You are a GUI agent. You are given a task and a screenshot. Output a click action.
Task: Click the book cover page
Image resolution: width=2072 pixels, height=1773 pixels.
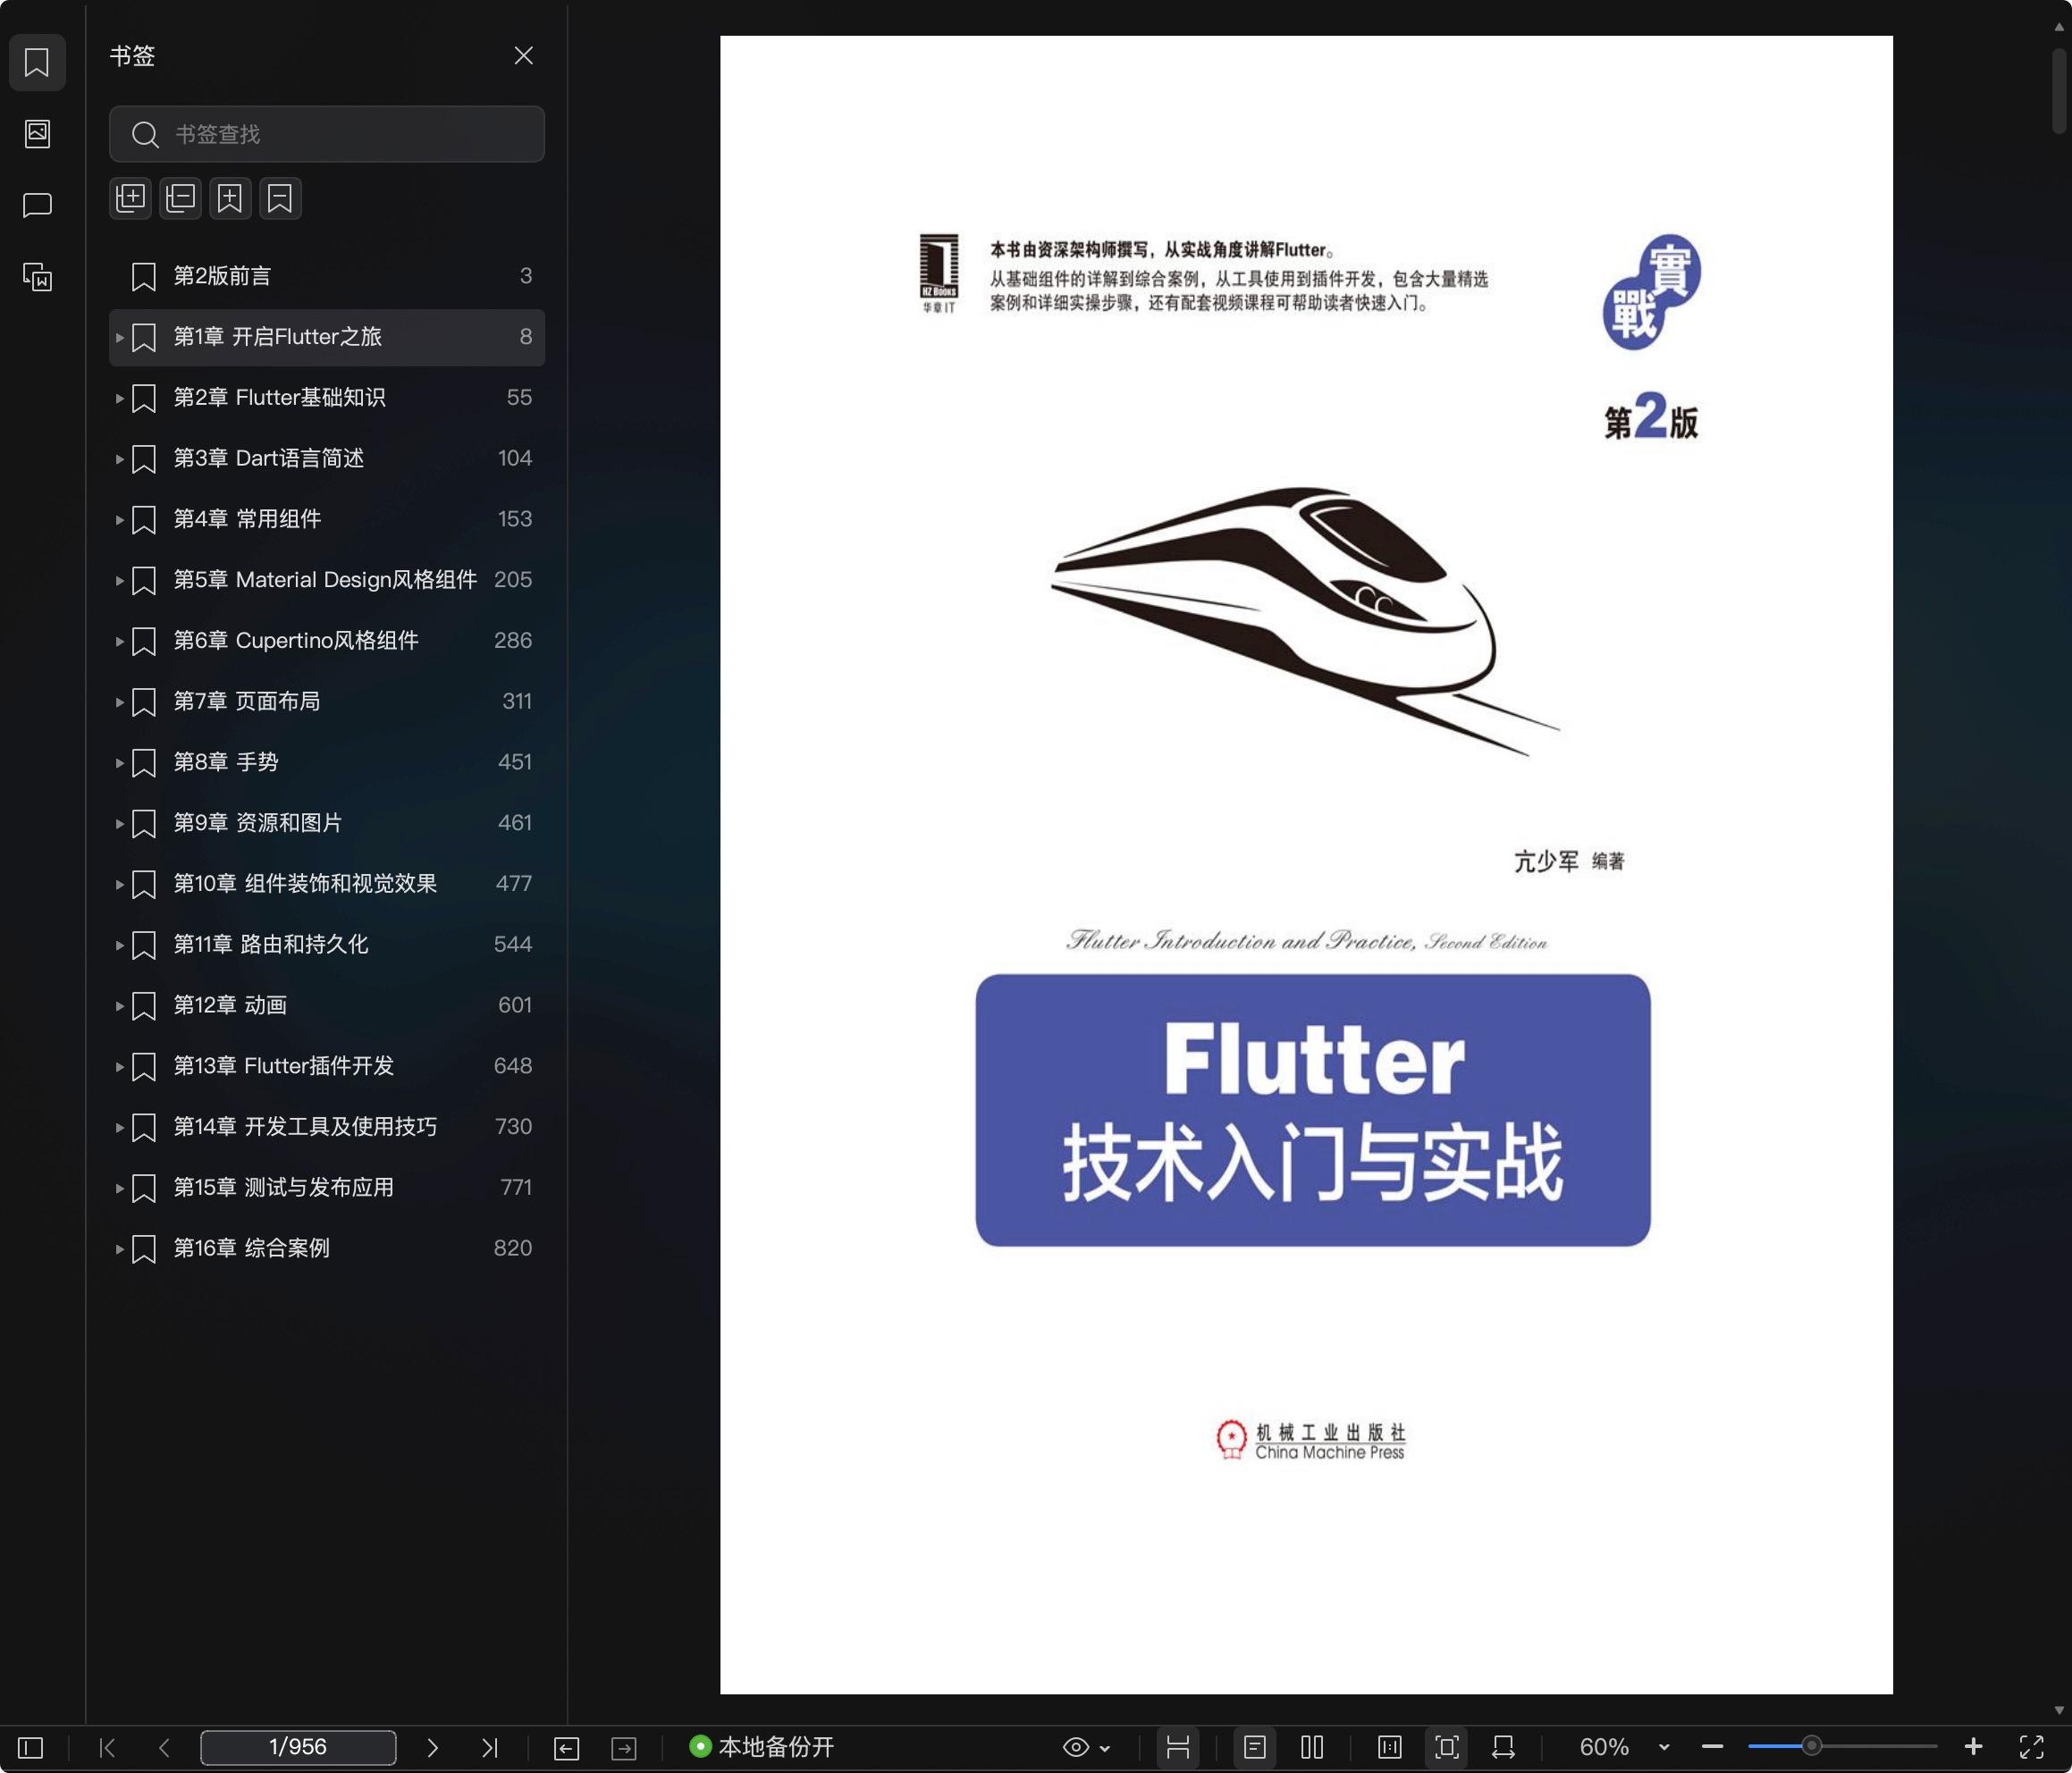[x=1306, y=865]
